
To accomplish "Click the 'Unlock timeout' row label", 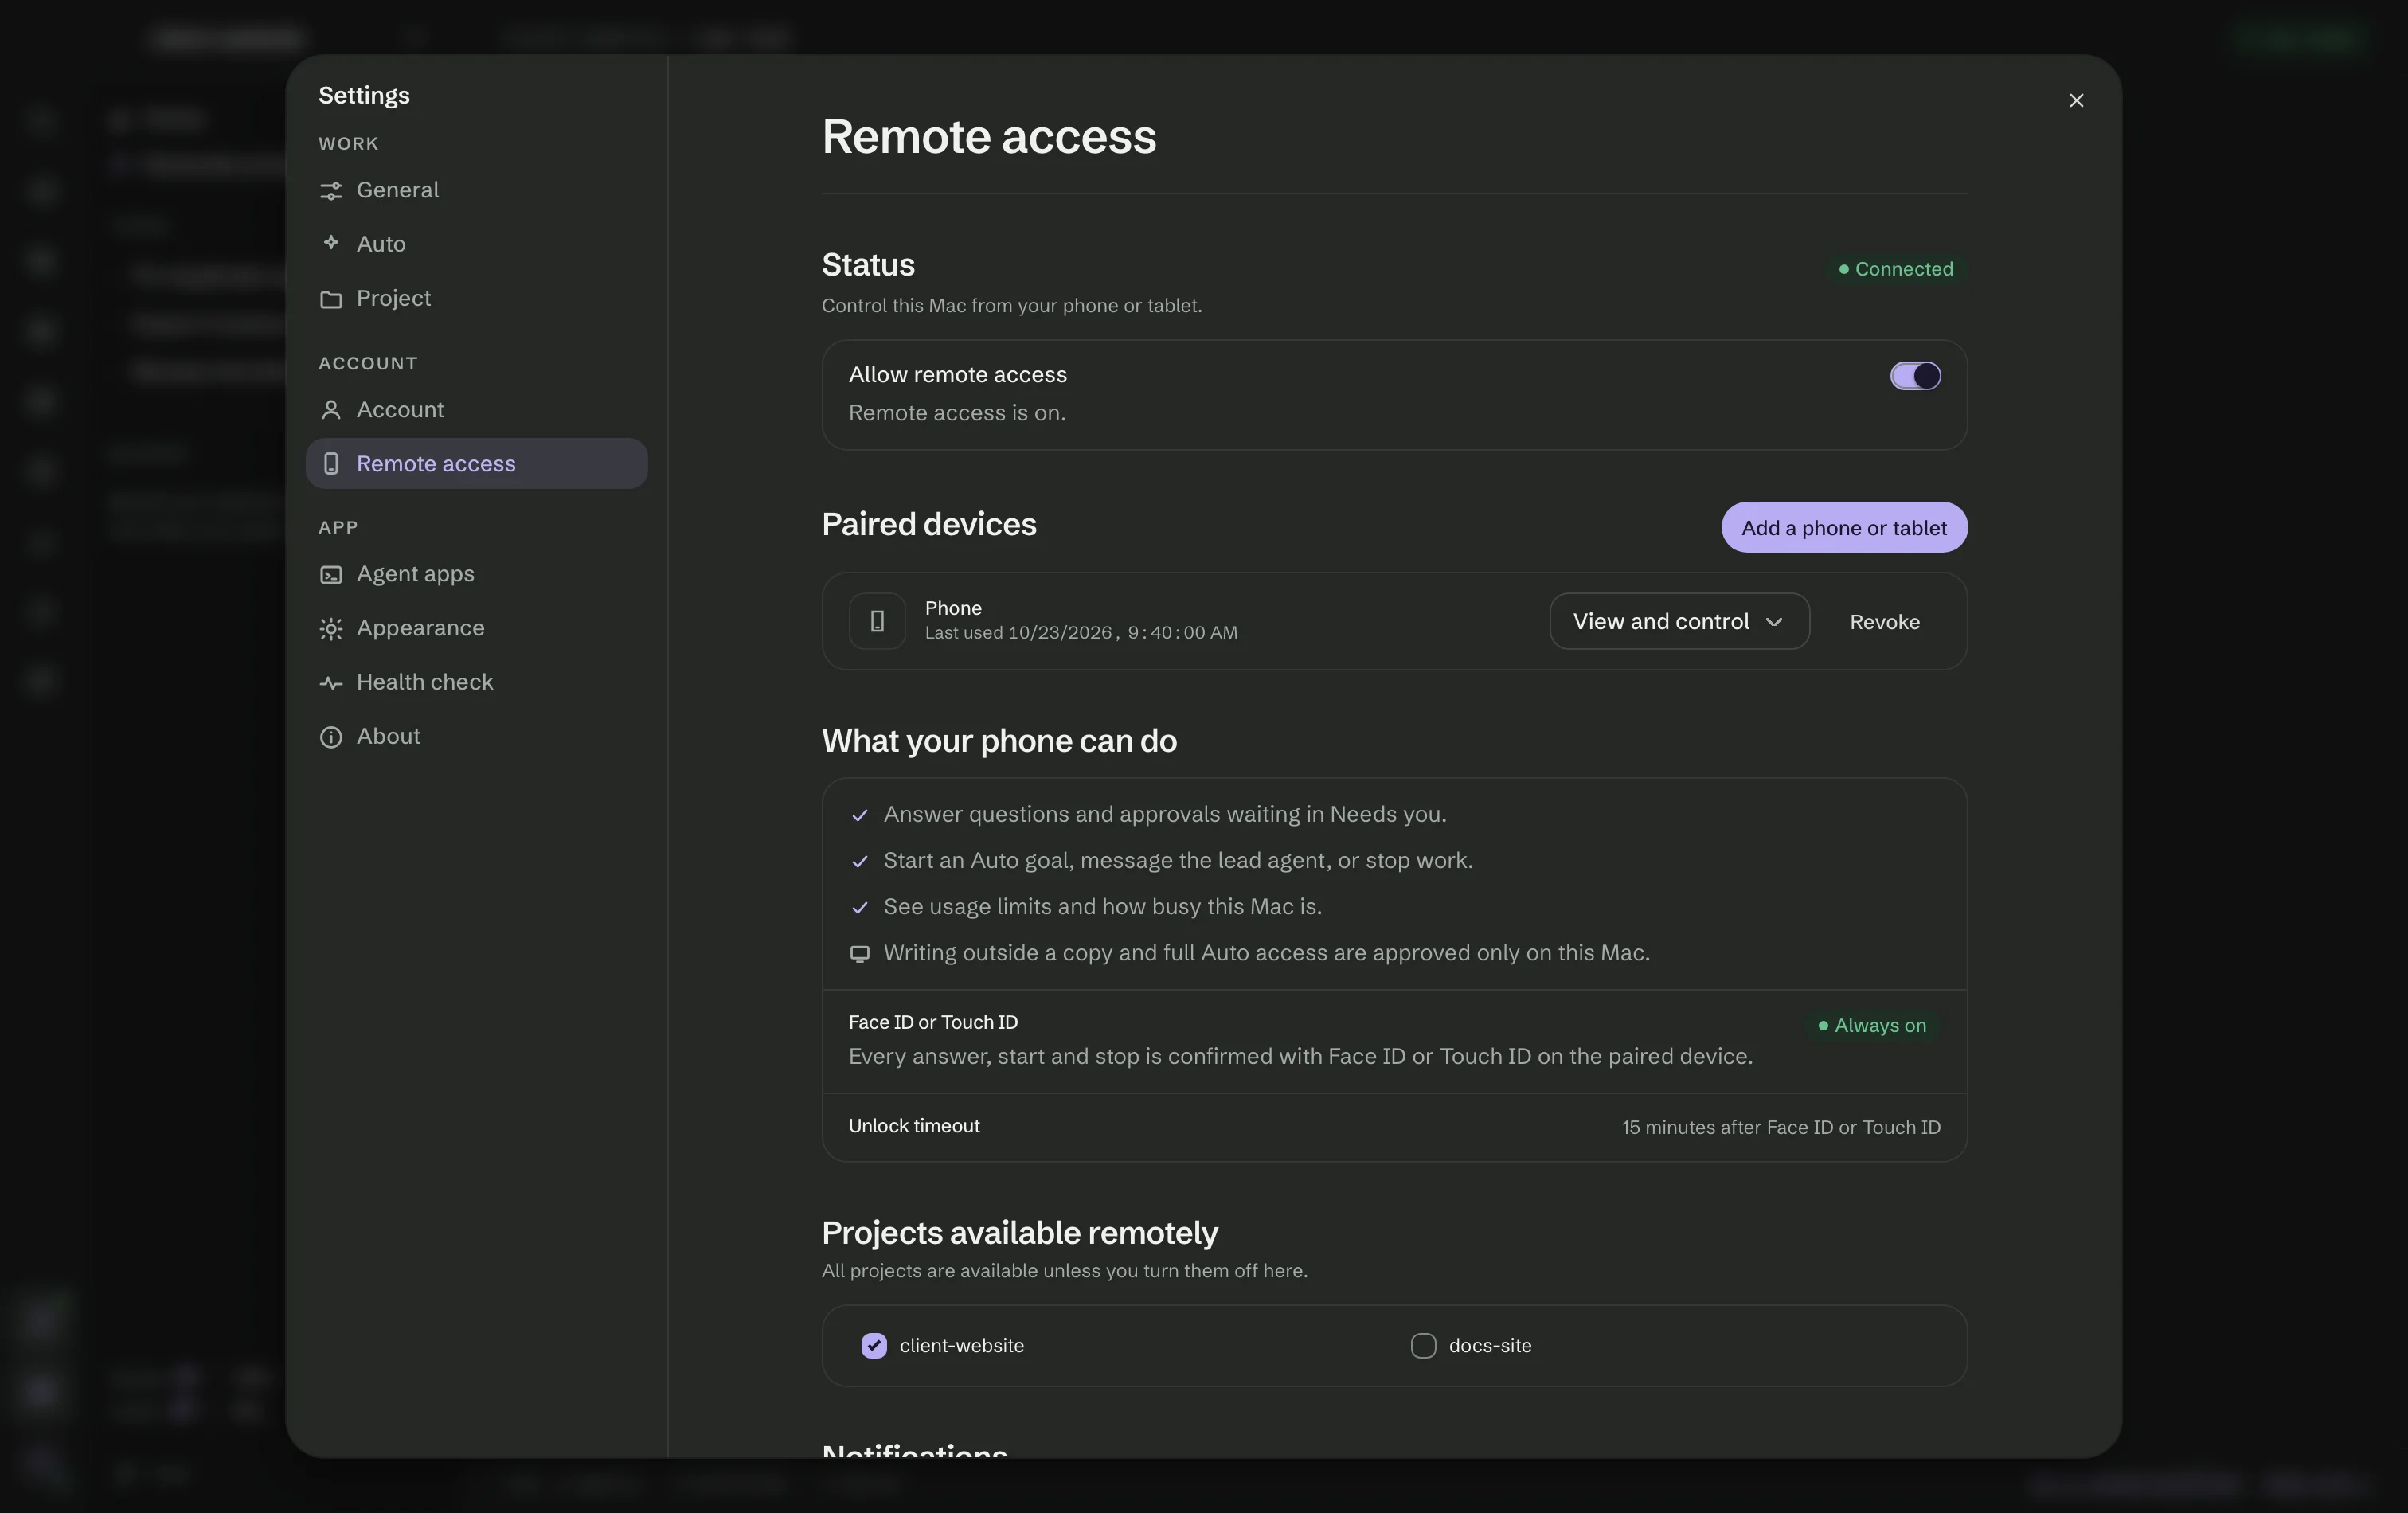I will [x=914, y=1126].
